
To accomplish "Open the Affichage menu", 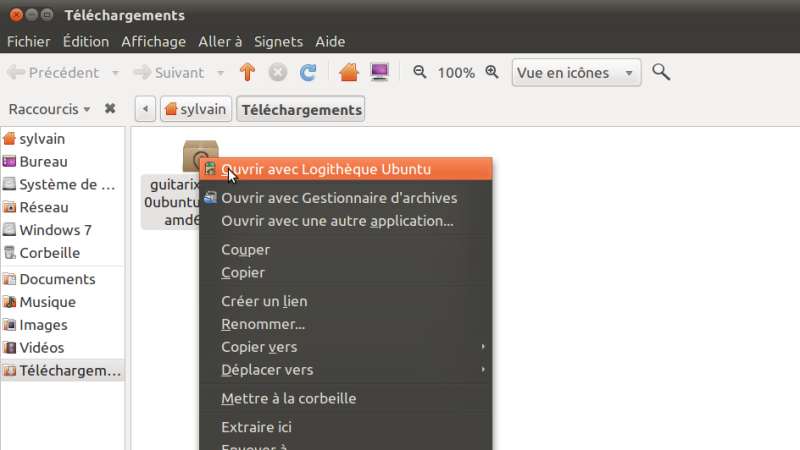I will coord(154,41).
